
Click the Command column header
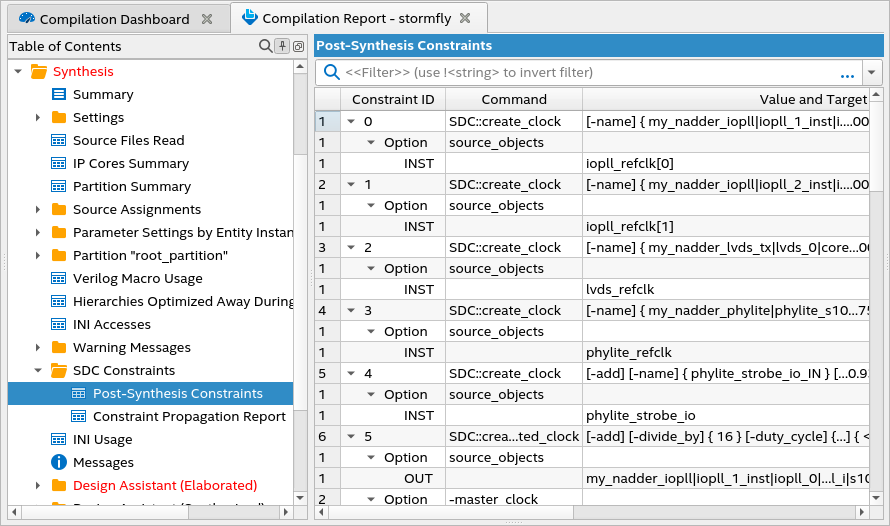click(514, 99)
